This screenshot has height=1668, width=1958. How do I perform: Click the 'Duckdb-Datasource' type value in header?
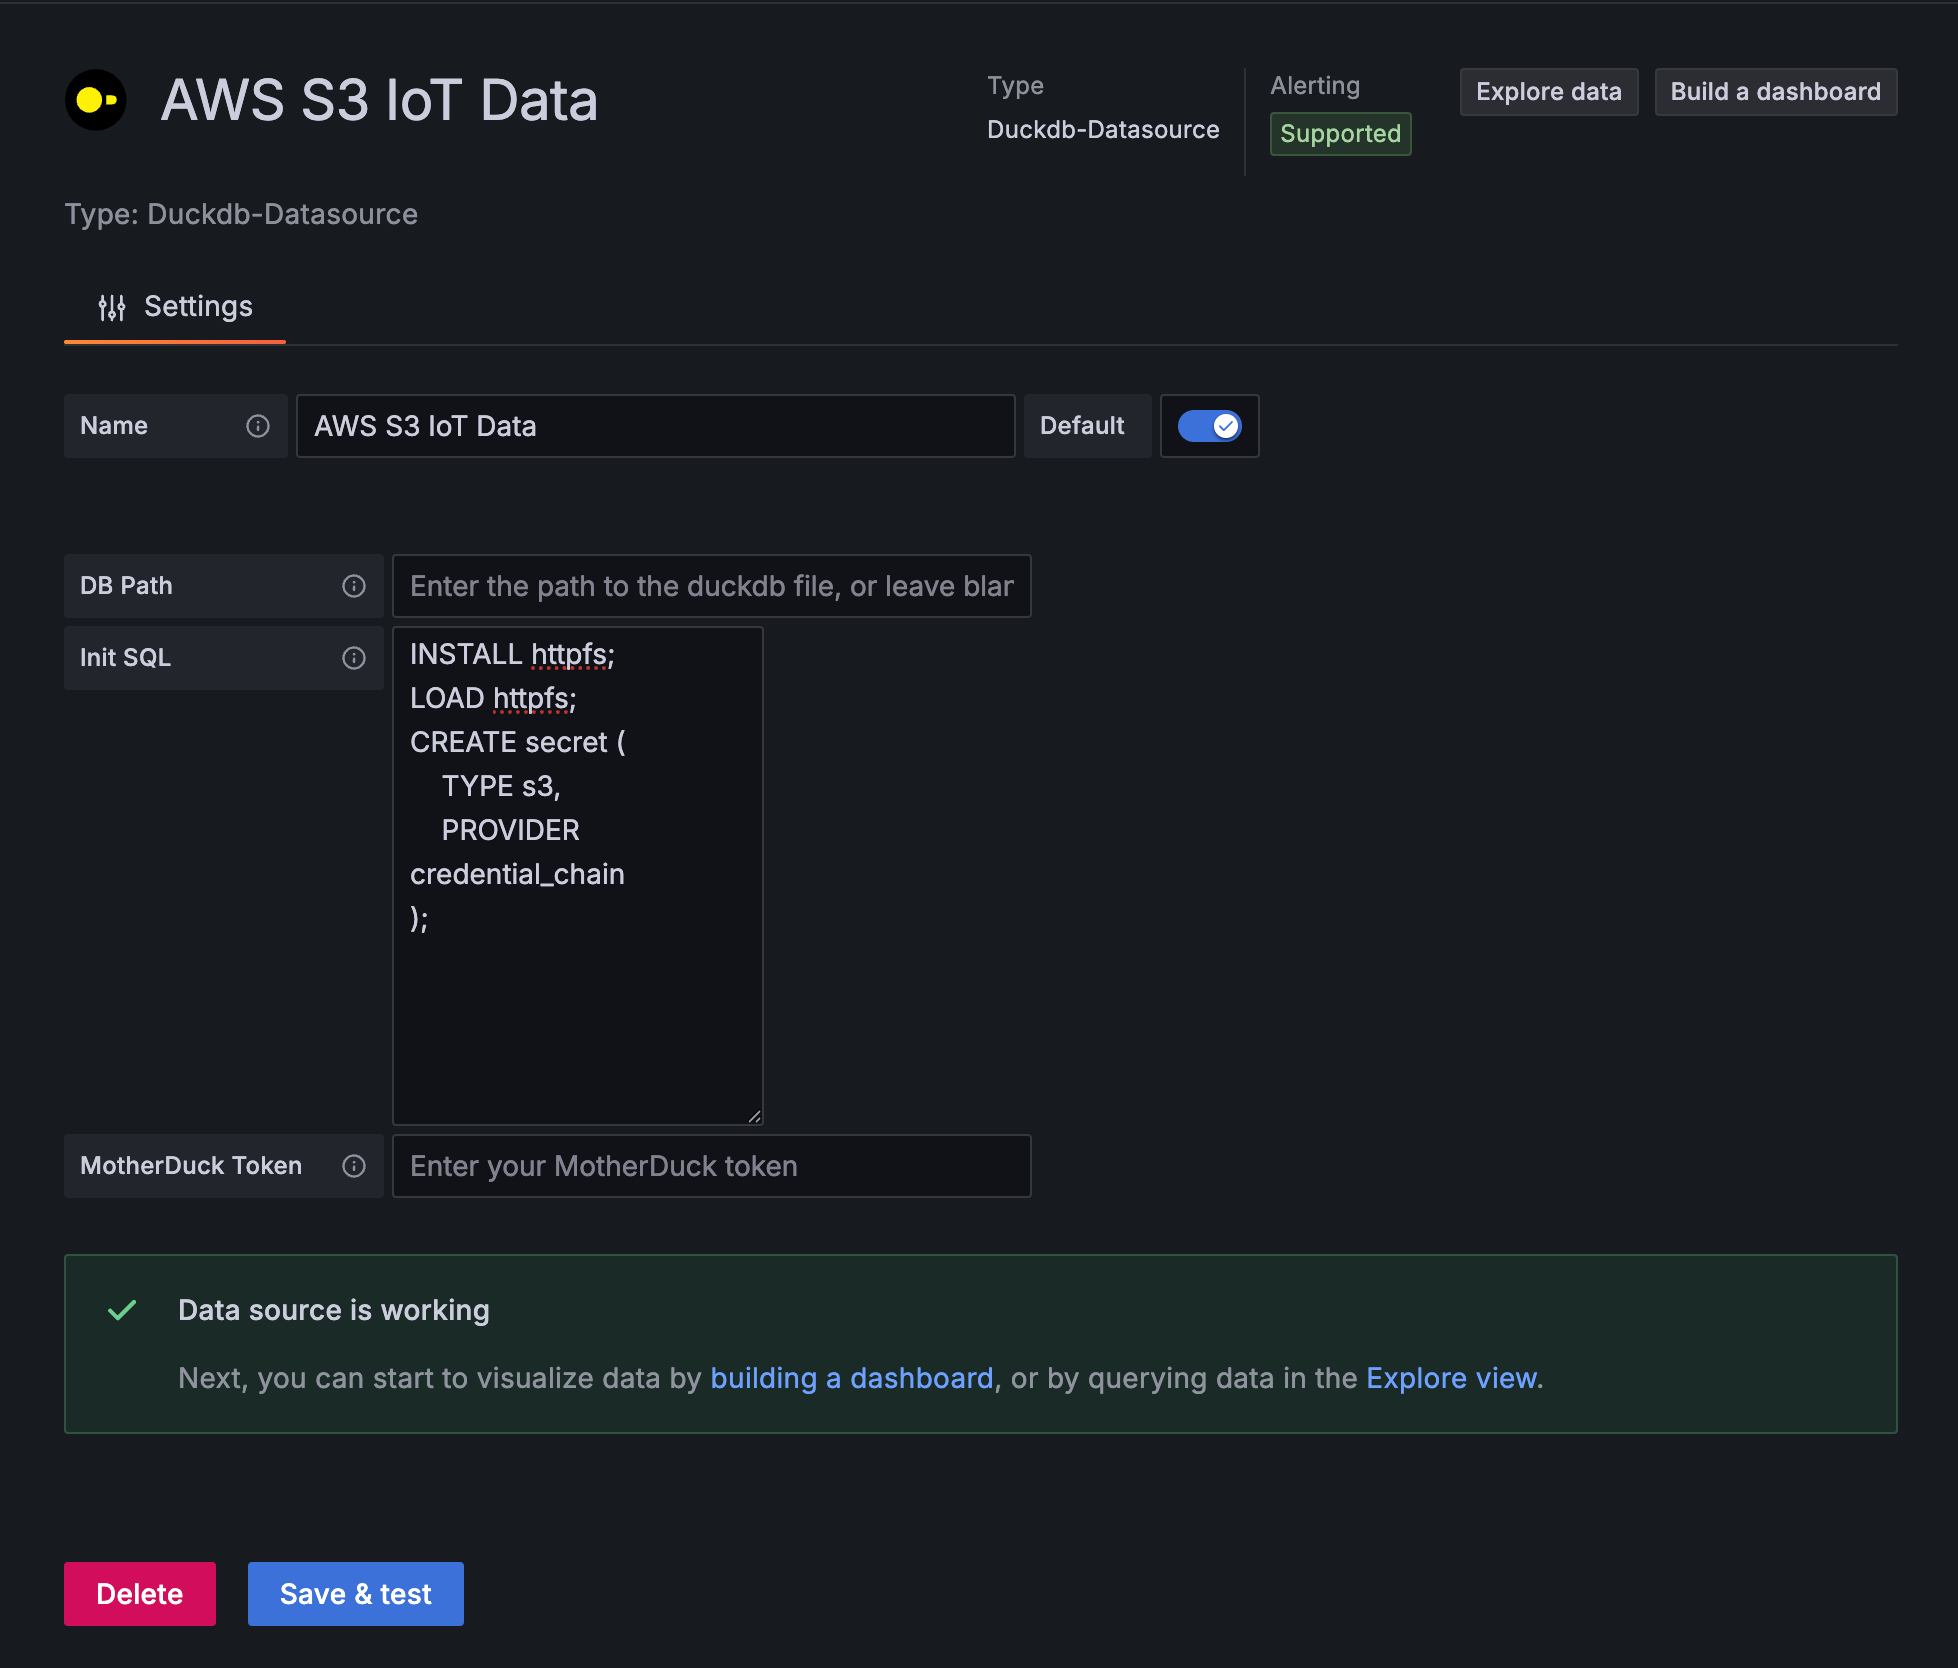pos(1103,130)
